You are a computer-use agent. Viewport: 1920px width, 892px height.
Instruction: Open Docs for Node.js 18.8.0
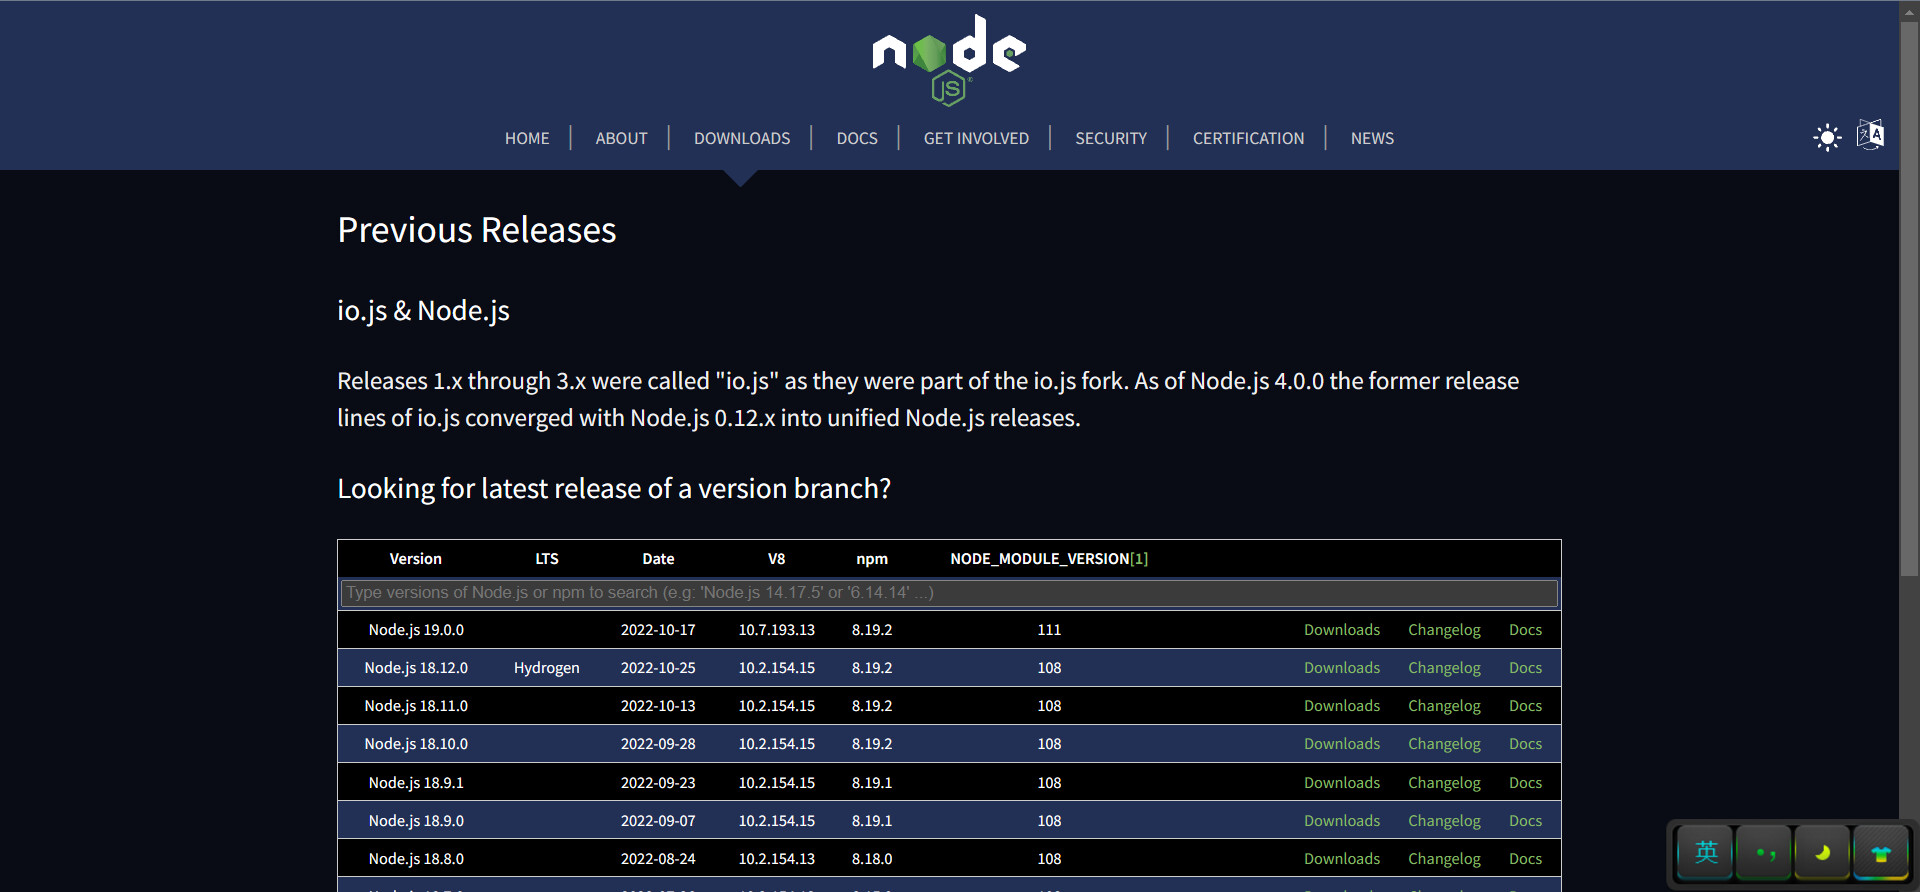coord(1525,859)
